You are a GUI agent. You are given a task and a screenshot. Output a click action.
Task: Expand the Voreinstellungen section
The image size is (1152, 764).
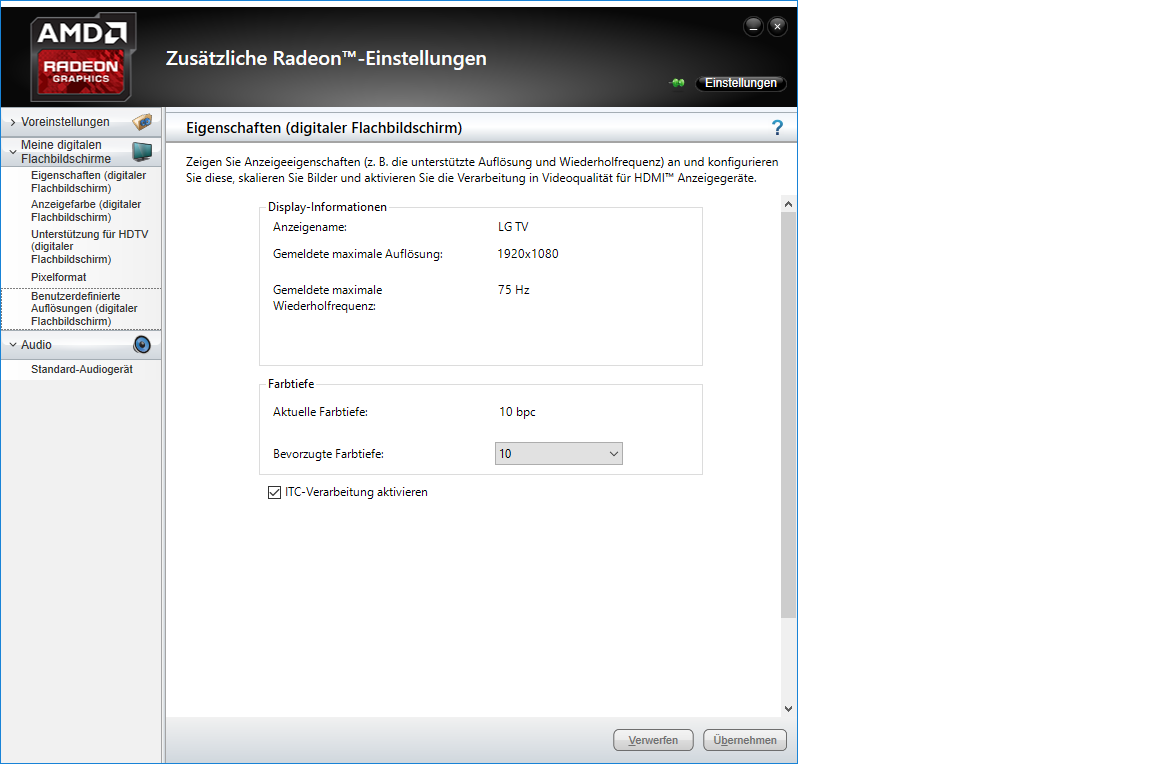tap(12, 123)
